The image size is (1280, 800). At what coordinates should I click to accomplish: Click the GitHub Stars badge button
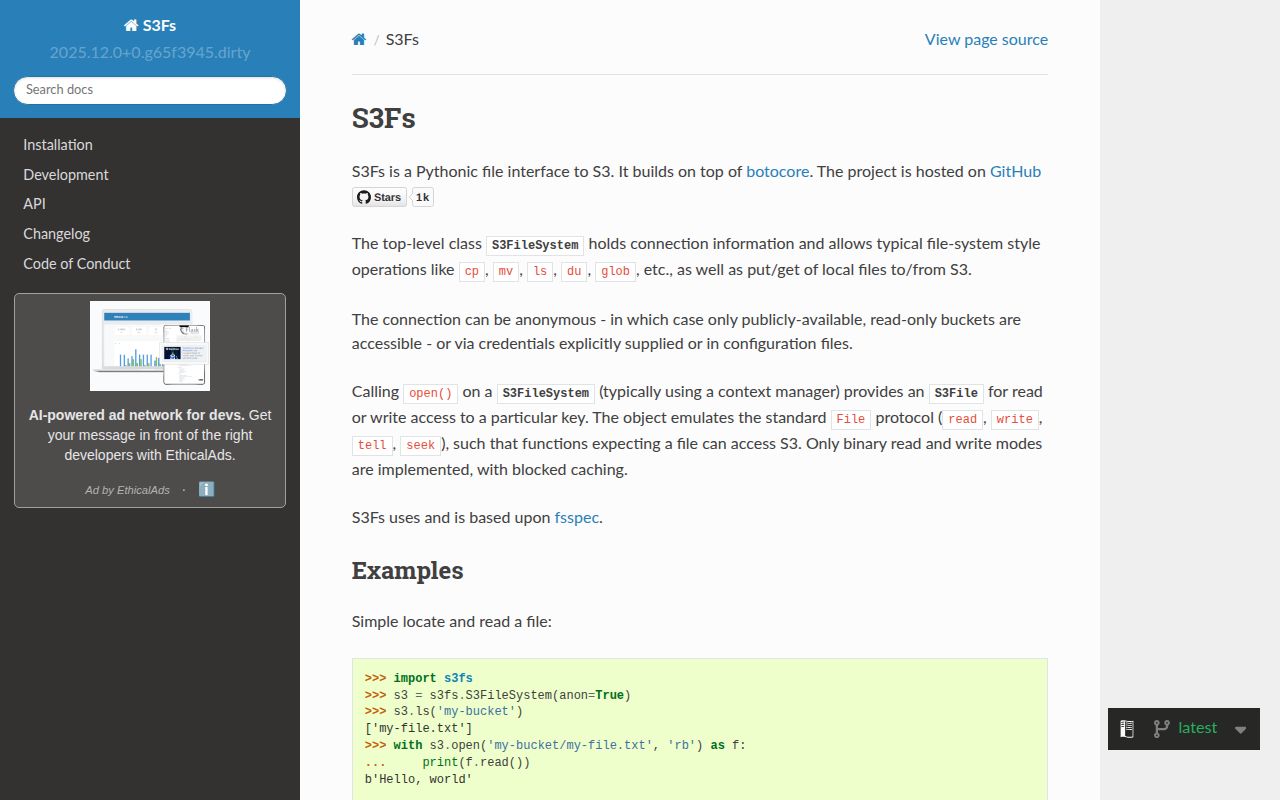click(x=379, y=197)
